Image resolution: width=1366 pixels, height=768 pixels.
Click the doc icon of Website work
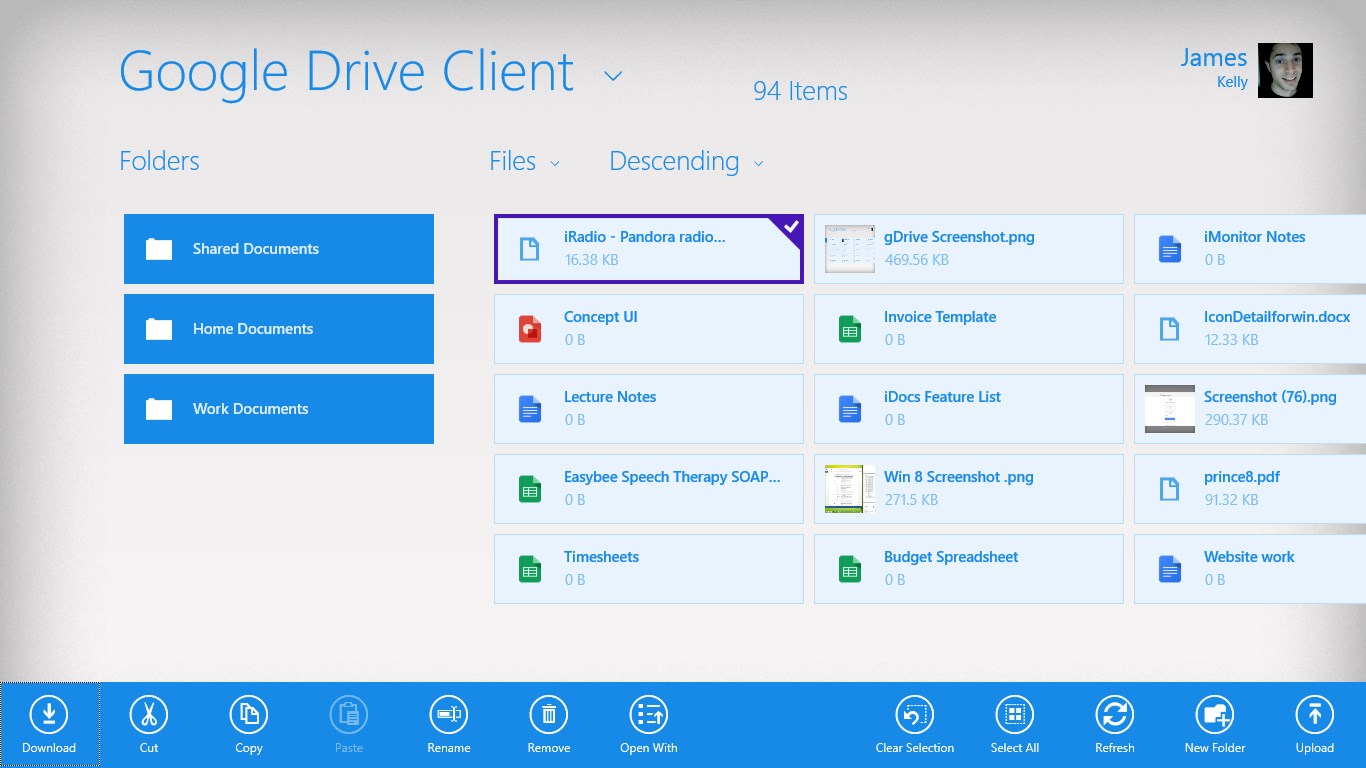(1170, 569)
